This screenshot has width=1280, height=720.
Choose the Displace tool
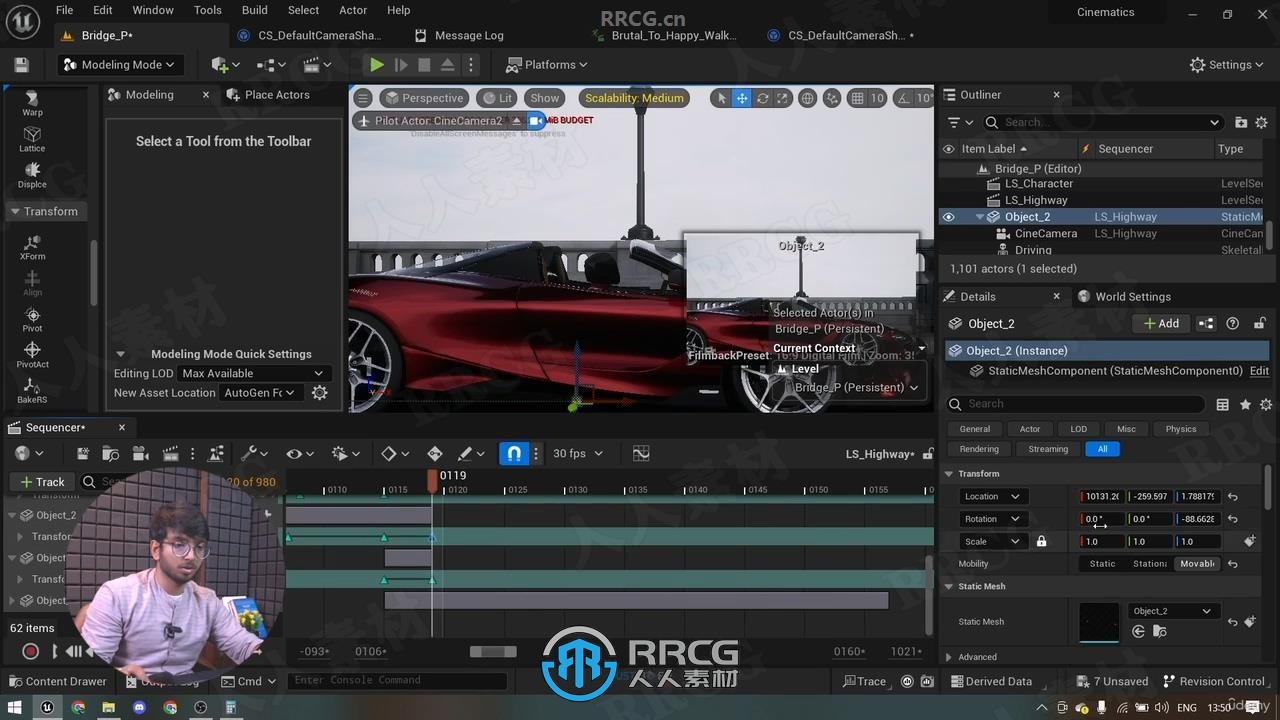coord(32,175)
